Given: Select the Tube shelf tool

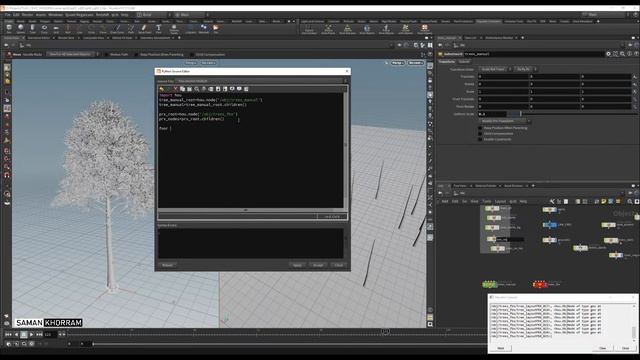Looking at the screenshot, I should click(x=33, y=29).
